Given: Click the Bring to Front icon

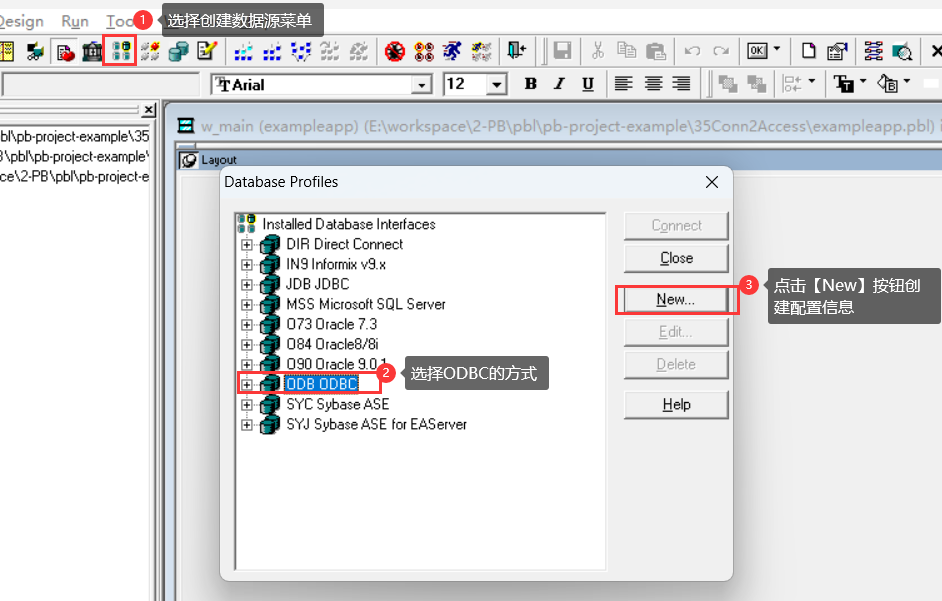Looking at the screenshot, I should 728,84.
